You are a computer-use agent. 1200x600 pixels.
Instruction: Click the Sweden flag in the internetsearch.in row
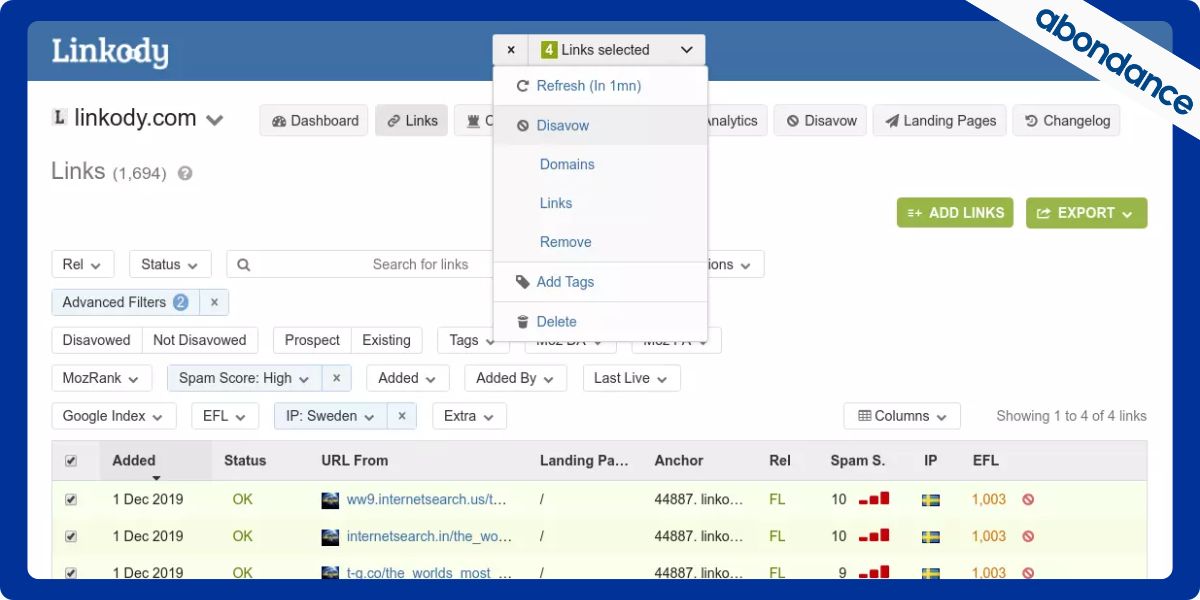point(931,536)
